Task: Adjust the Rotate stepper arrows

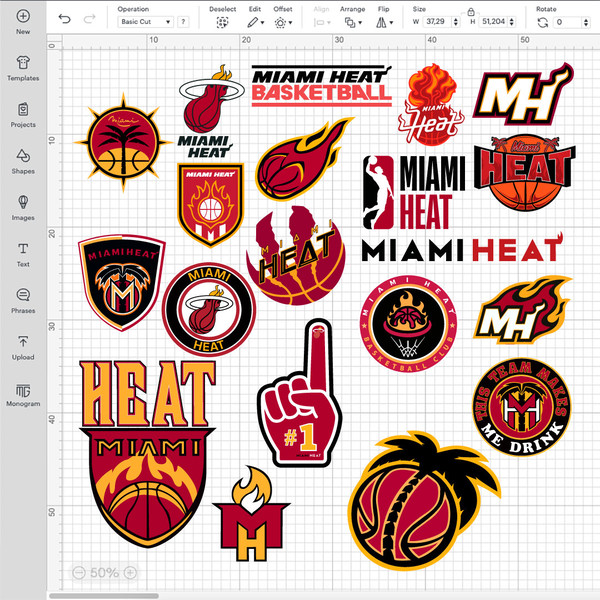Action: (586, 23)
